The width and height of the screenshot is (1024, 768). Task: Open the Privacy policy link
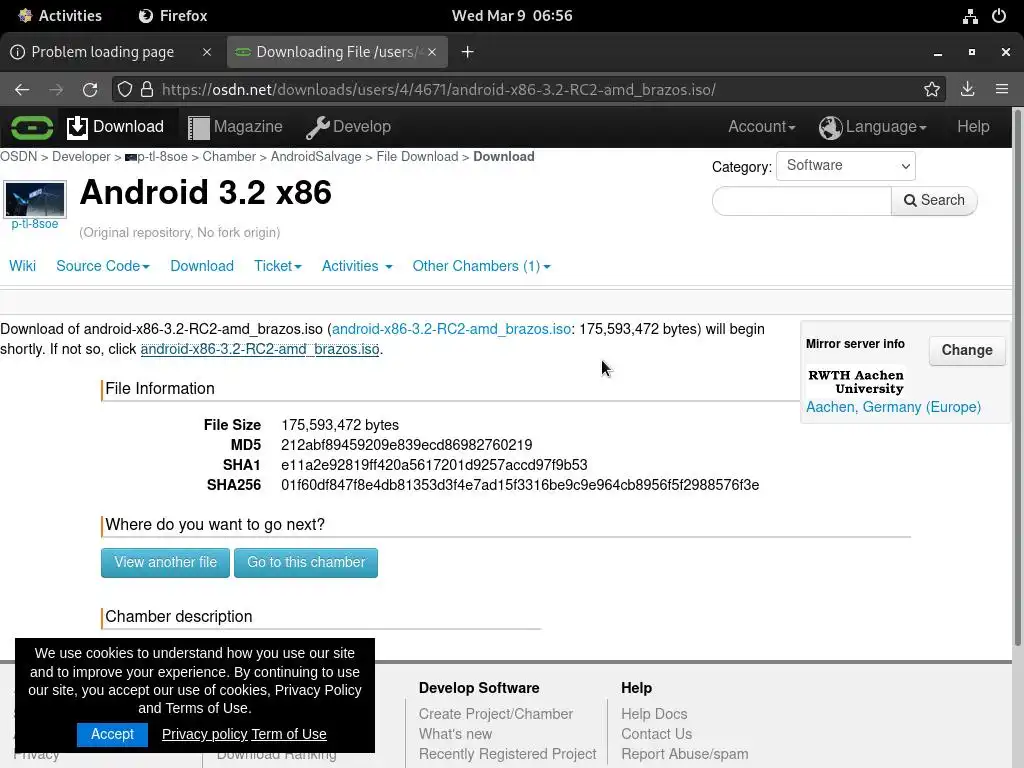(x=204, y=734)
